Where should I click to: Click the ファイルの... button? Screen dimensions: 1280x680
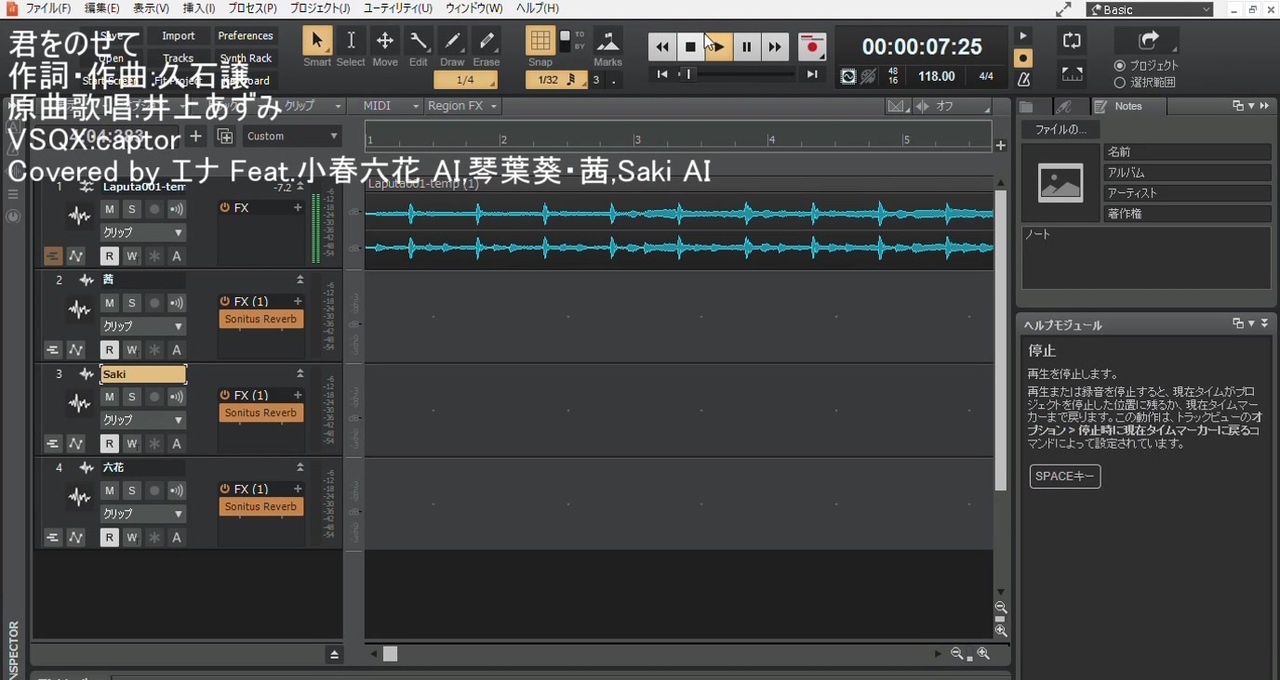1060,129
